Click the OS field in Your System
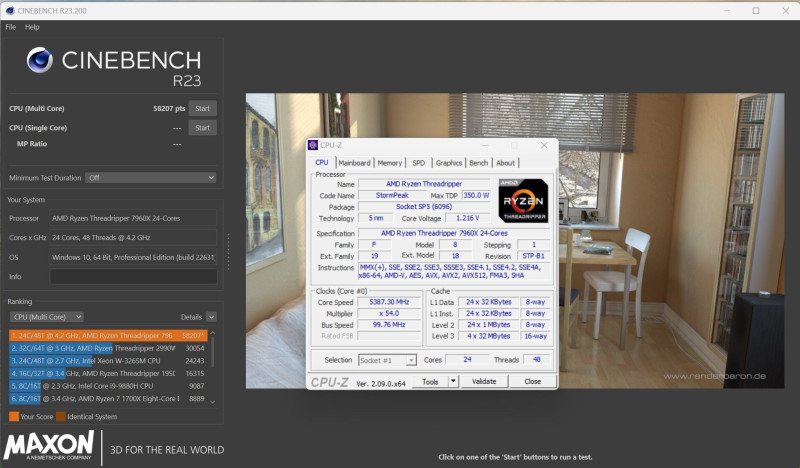The width and height of the screenshot is (800, 468). click(x=134, y=257)
